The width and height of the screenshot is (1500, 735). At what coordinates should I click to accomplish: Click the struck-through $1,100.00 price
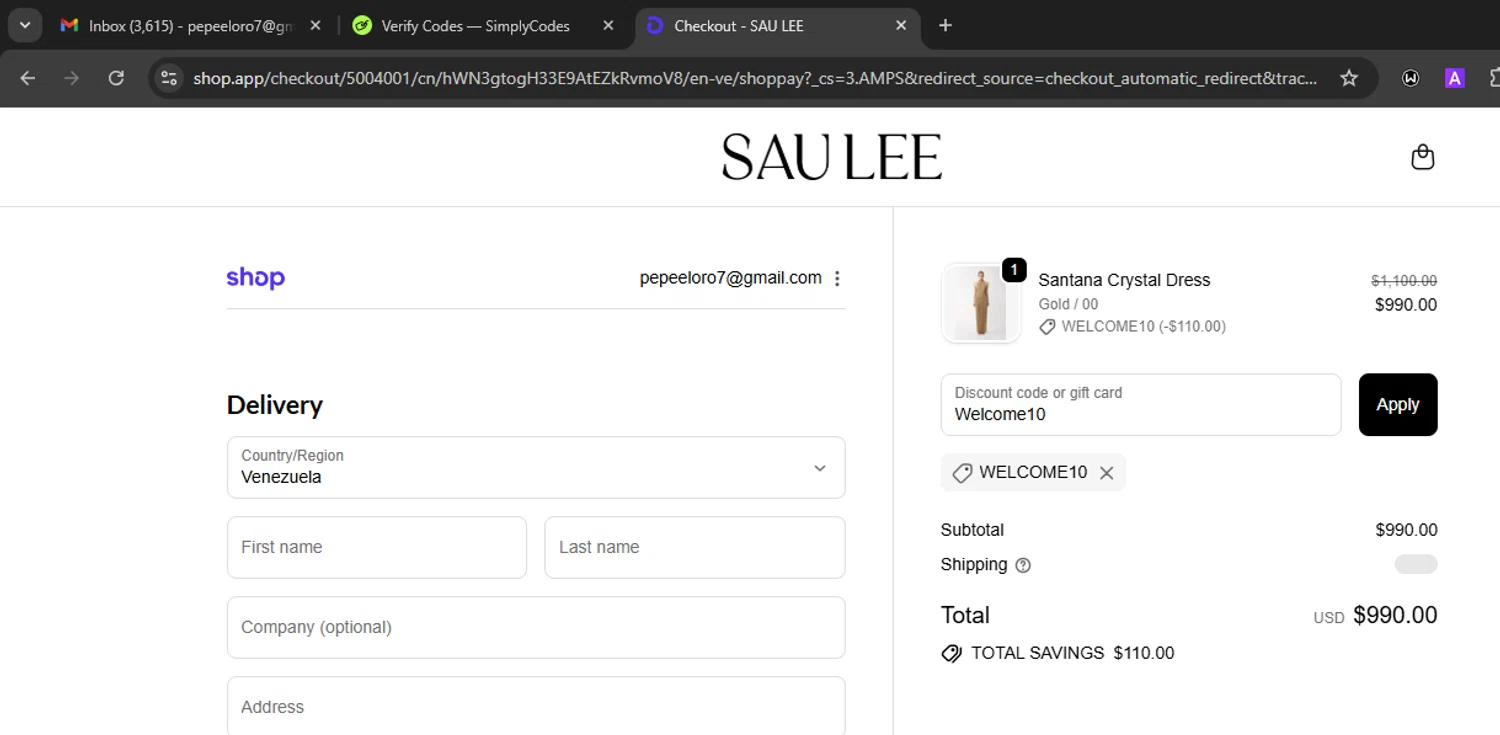[x=1404, y=281]
